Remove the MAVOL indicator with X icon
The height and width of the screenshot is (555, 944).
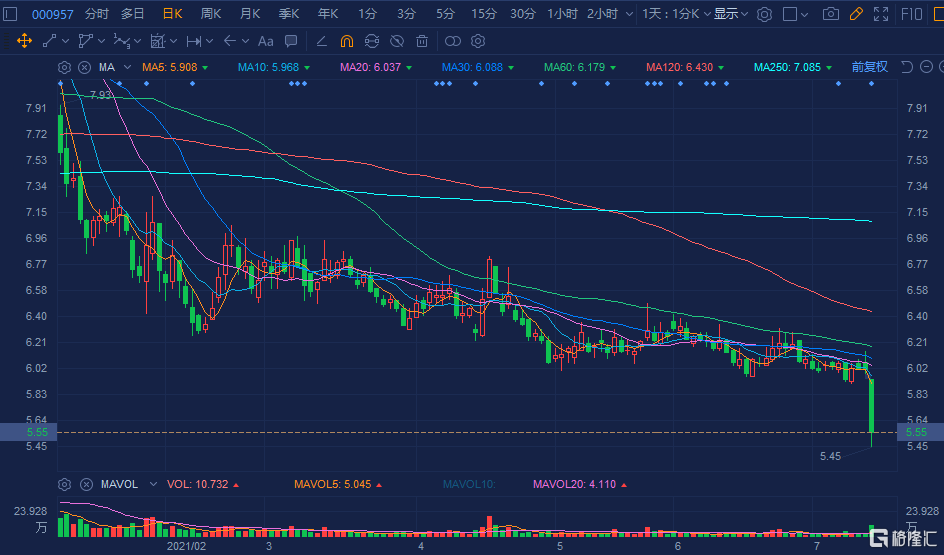[x=86, y=485]
